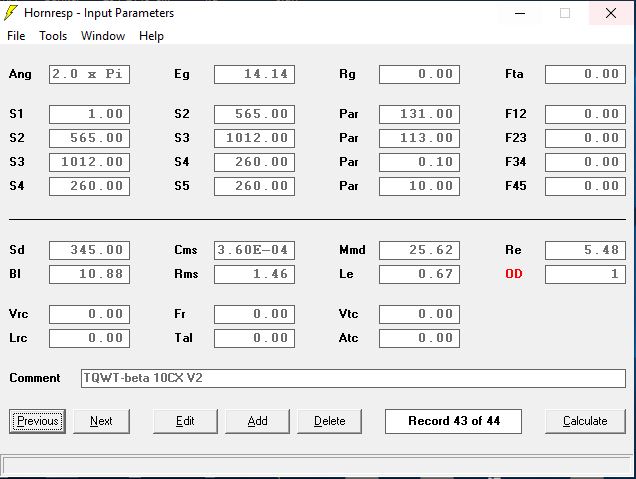Select the Mmd field showing 25.62
Viewport: 636px width, 479px height.
coord(419,250)
